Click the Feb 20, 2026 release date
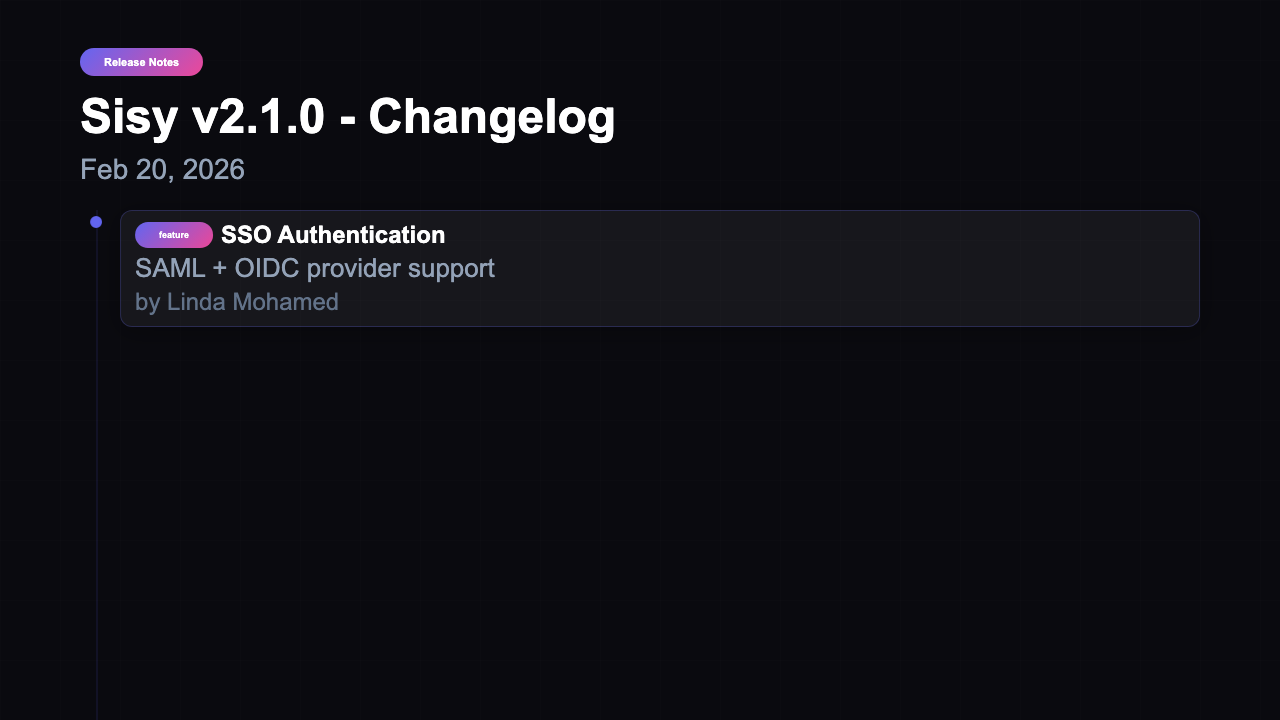Image resolution: width=1280 pixels, height=720 pixels. pos(162,170)
